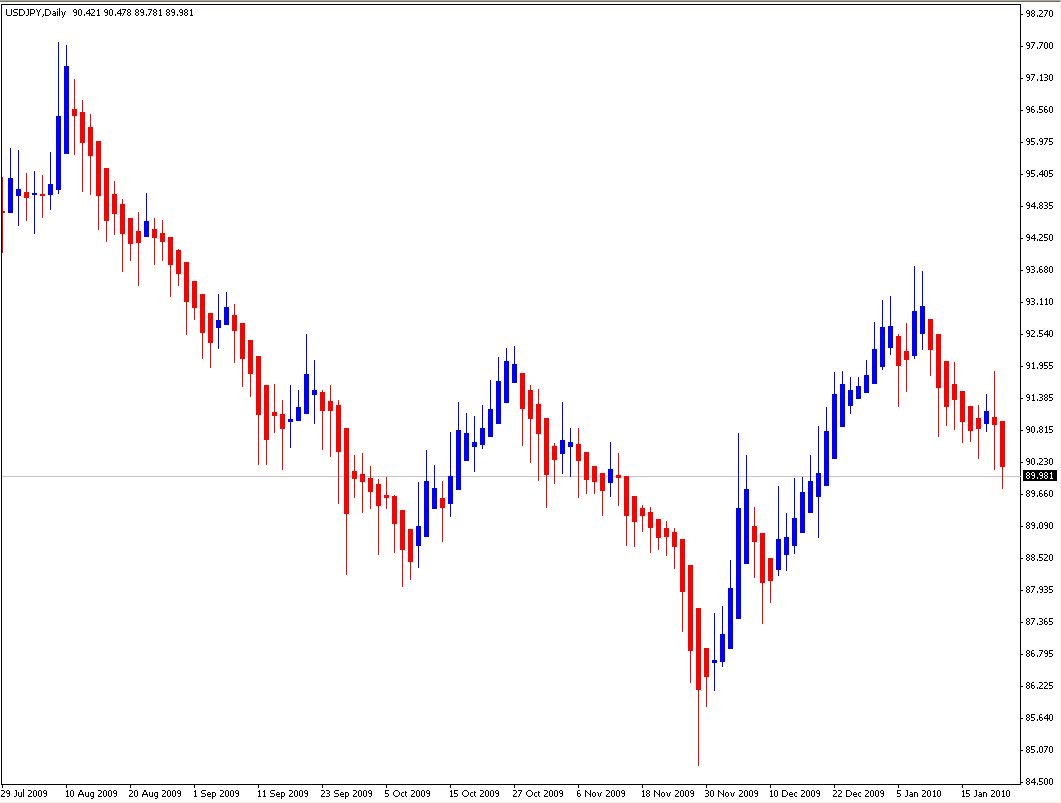The width and height of the screenshot is (1061, 803).
Task: Click the 22 Dec 2009 date label
Action: (858, 793)
